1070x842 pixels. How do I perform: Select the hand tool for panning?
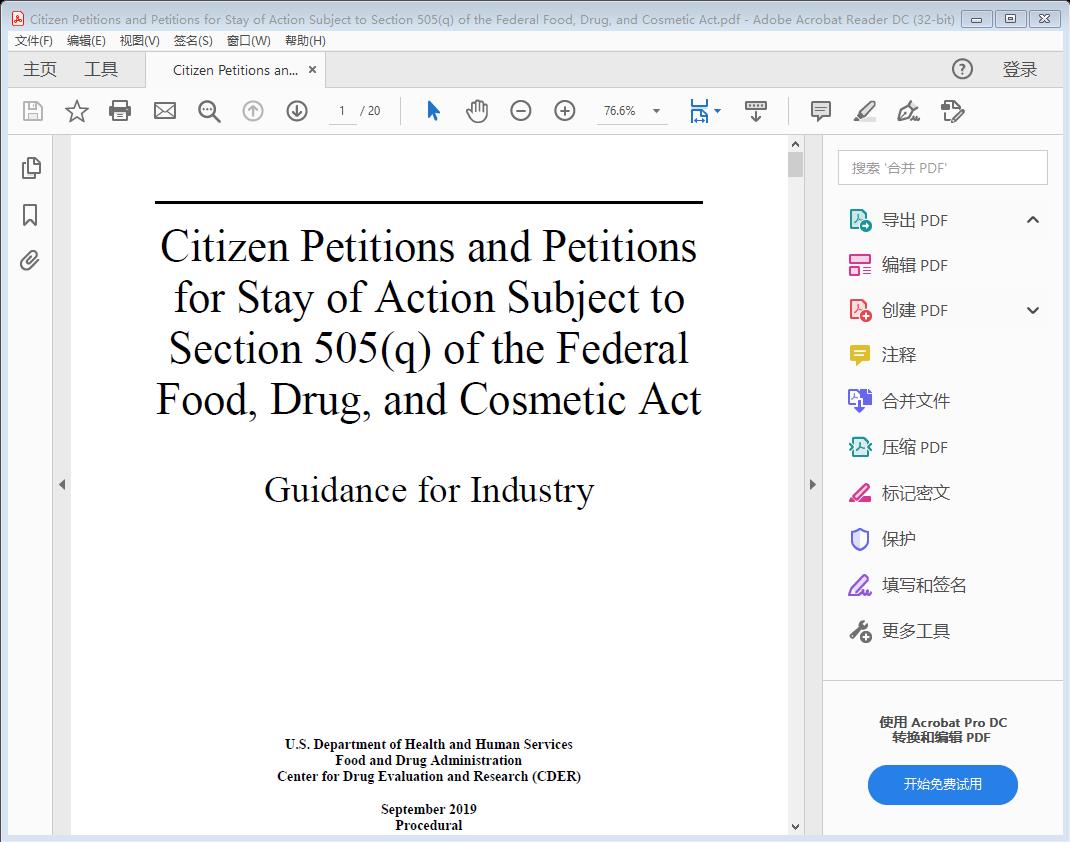pos(477,111)
